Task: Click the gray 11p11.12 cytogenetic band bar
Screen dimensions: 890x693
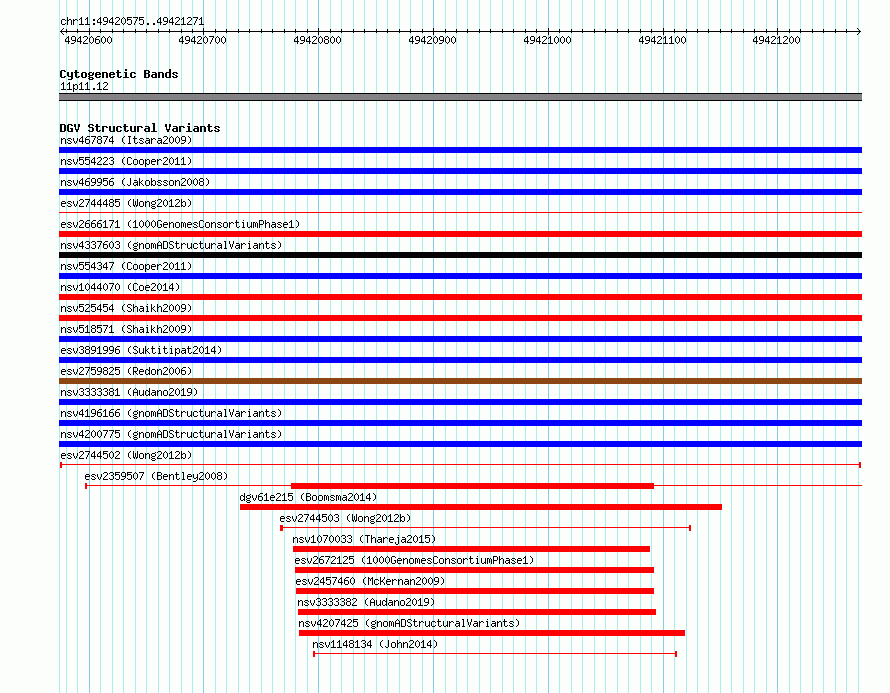Action: (460, 97)
